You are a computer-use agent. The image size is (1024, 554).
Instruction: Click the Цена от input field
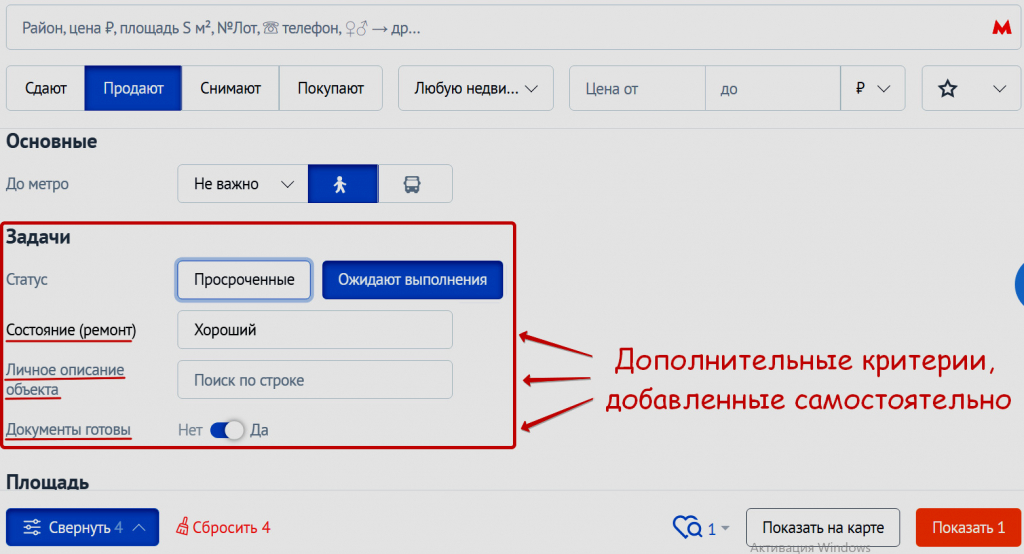pos(636,88)
